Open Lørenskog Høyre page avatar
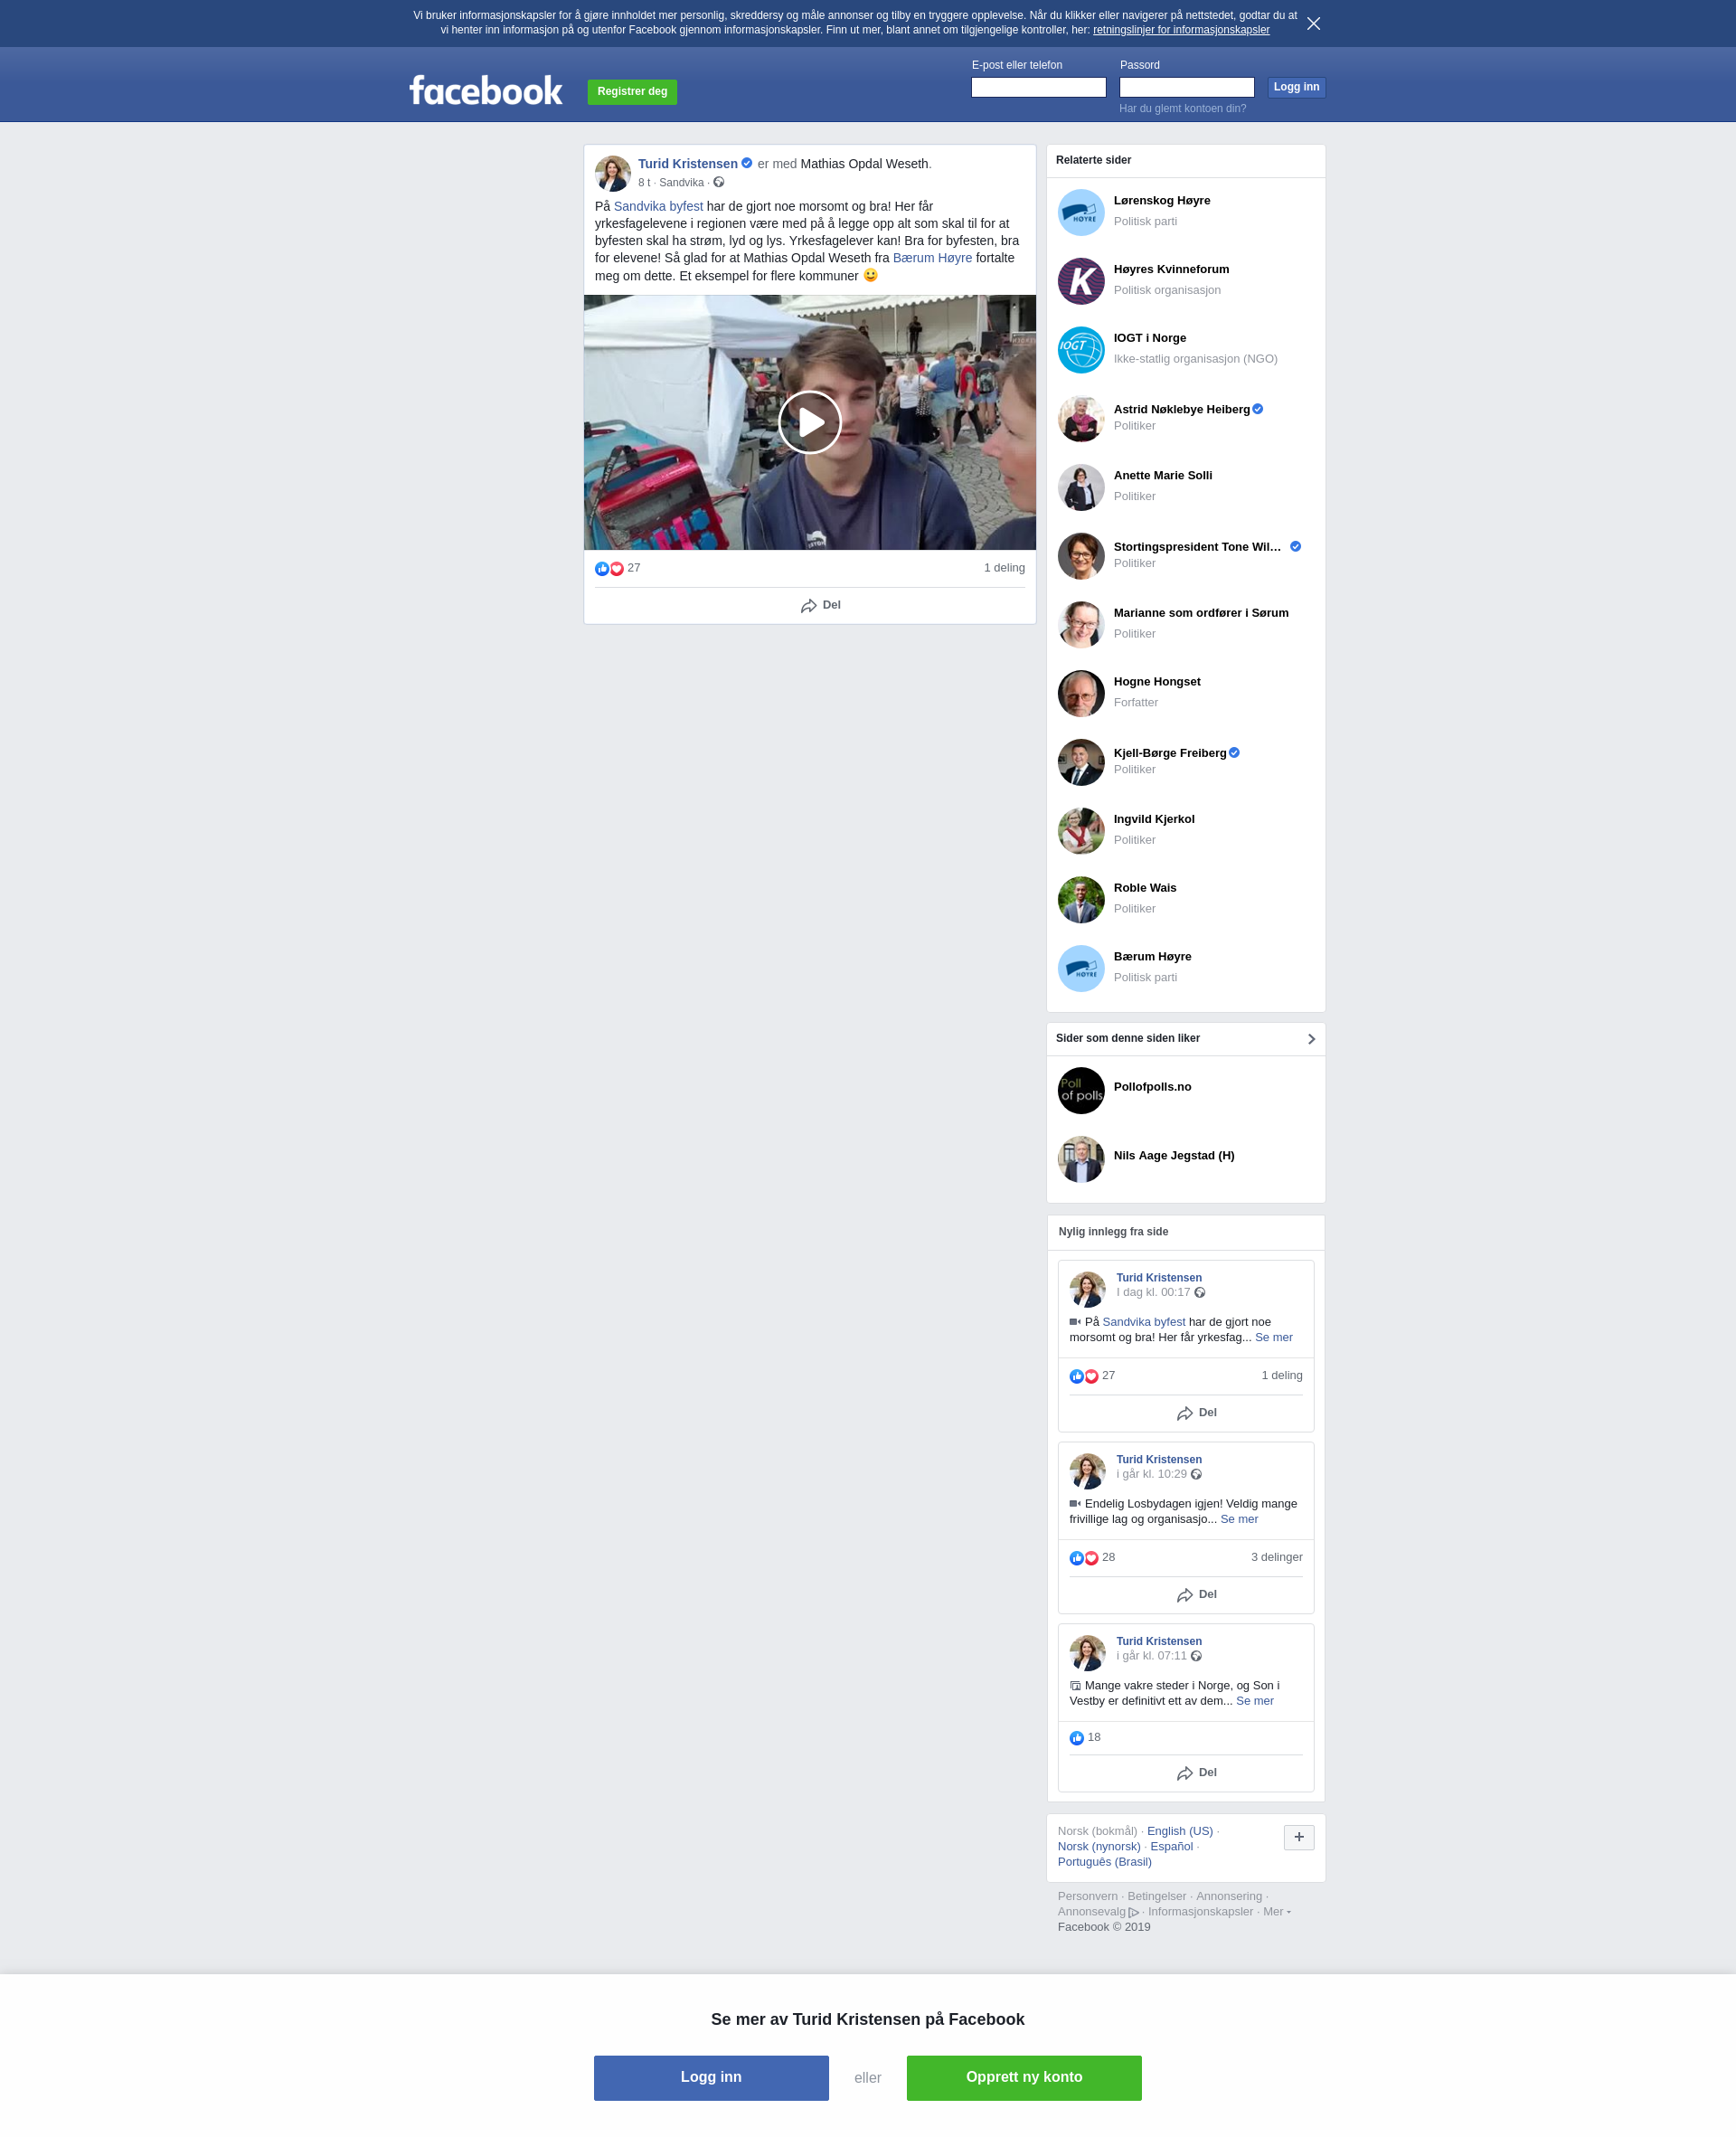 pyautogui.click(x=1081, y=212)
